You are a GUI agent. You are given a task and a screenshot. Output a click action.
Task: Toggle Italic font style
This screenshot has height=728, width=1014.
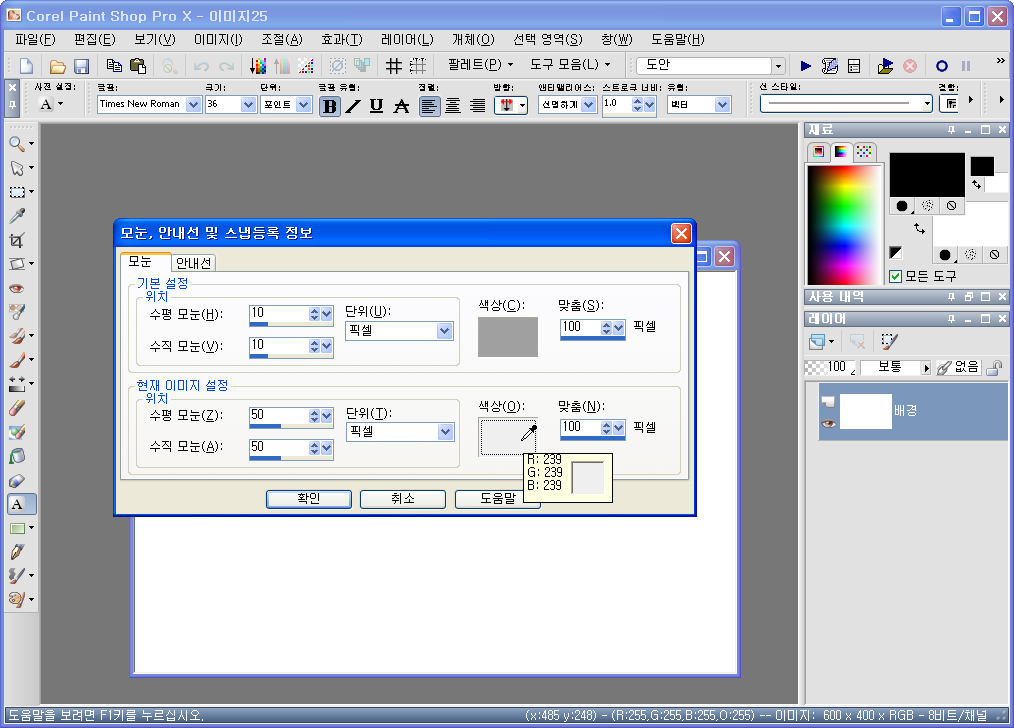(353, 105)
